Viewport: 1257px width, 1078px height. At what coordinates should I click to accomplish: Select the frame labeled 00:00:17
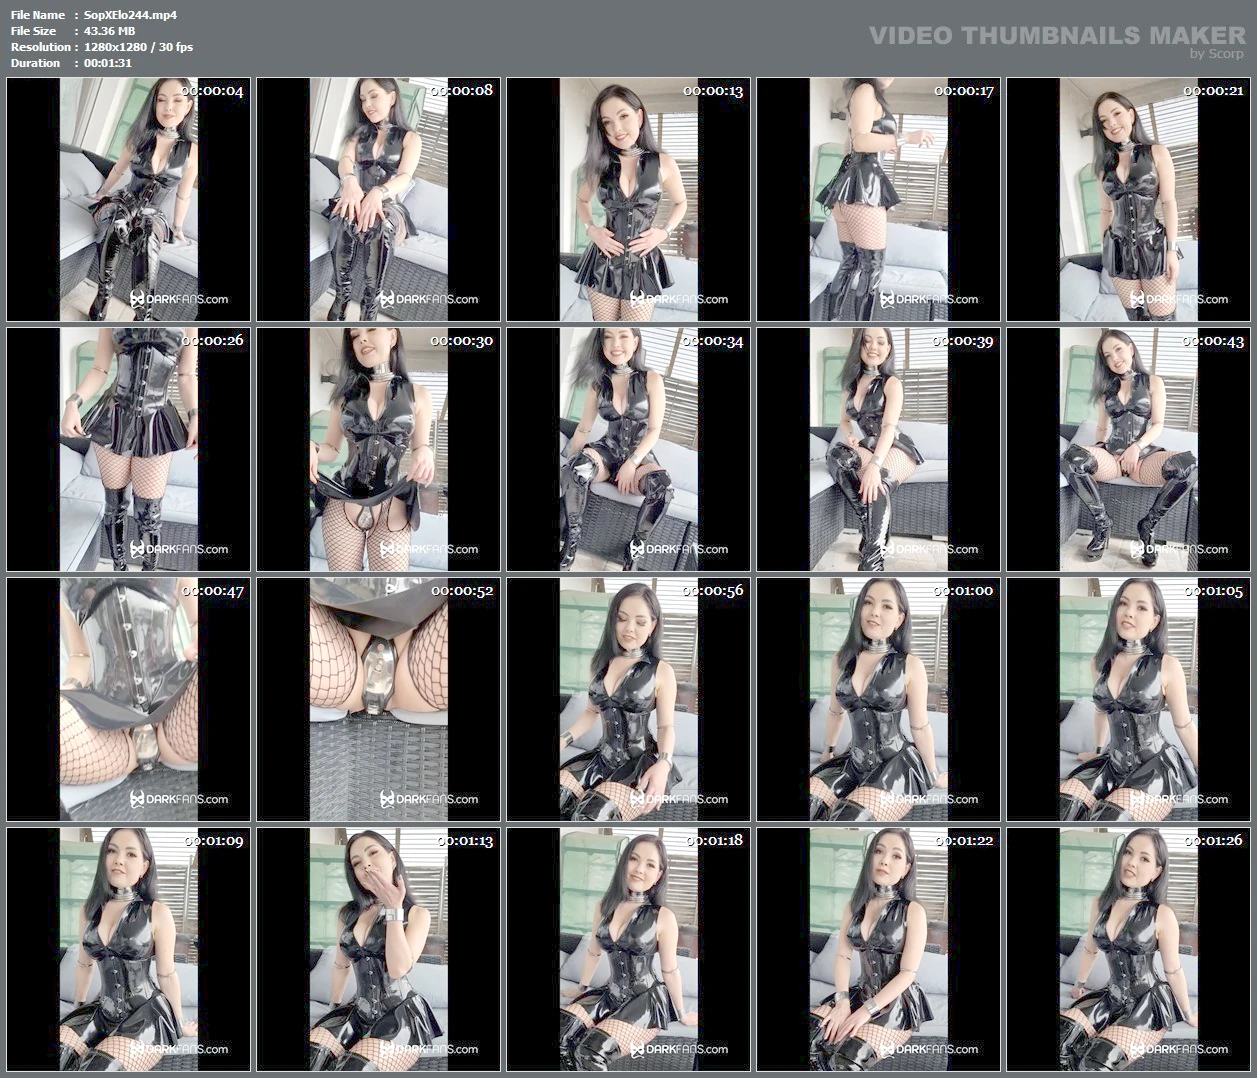[x=878, y=200]
